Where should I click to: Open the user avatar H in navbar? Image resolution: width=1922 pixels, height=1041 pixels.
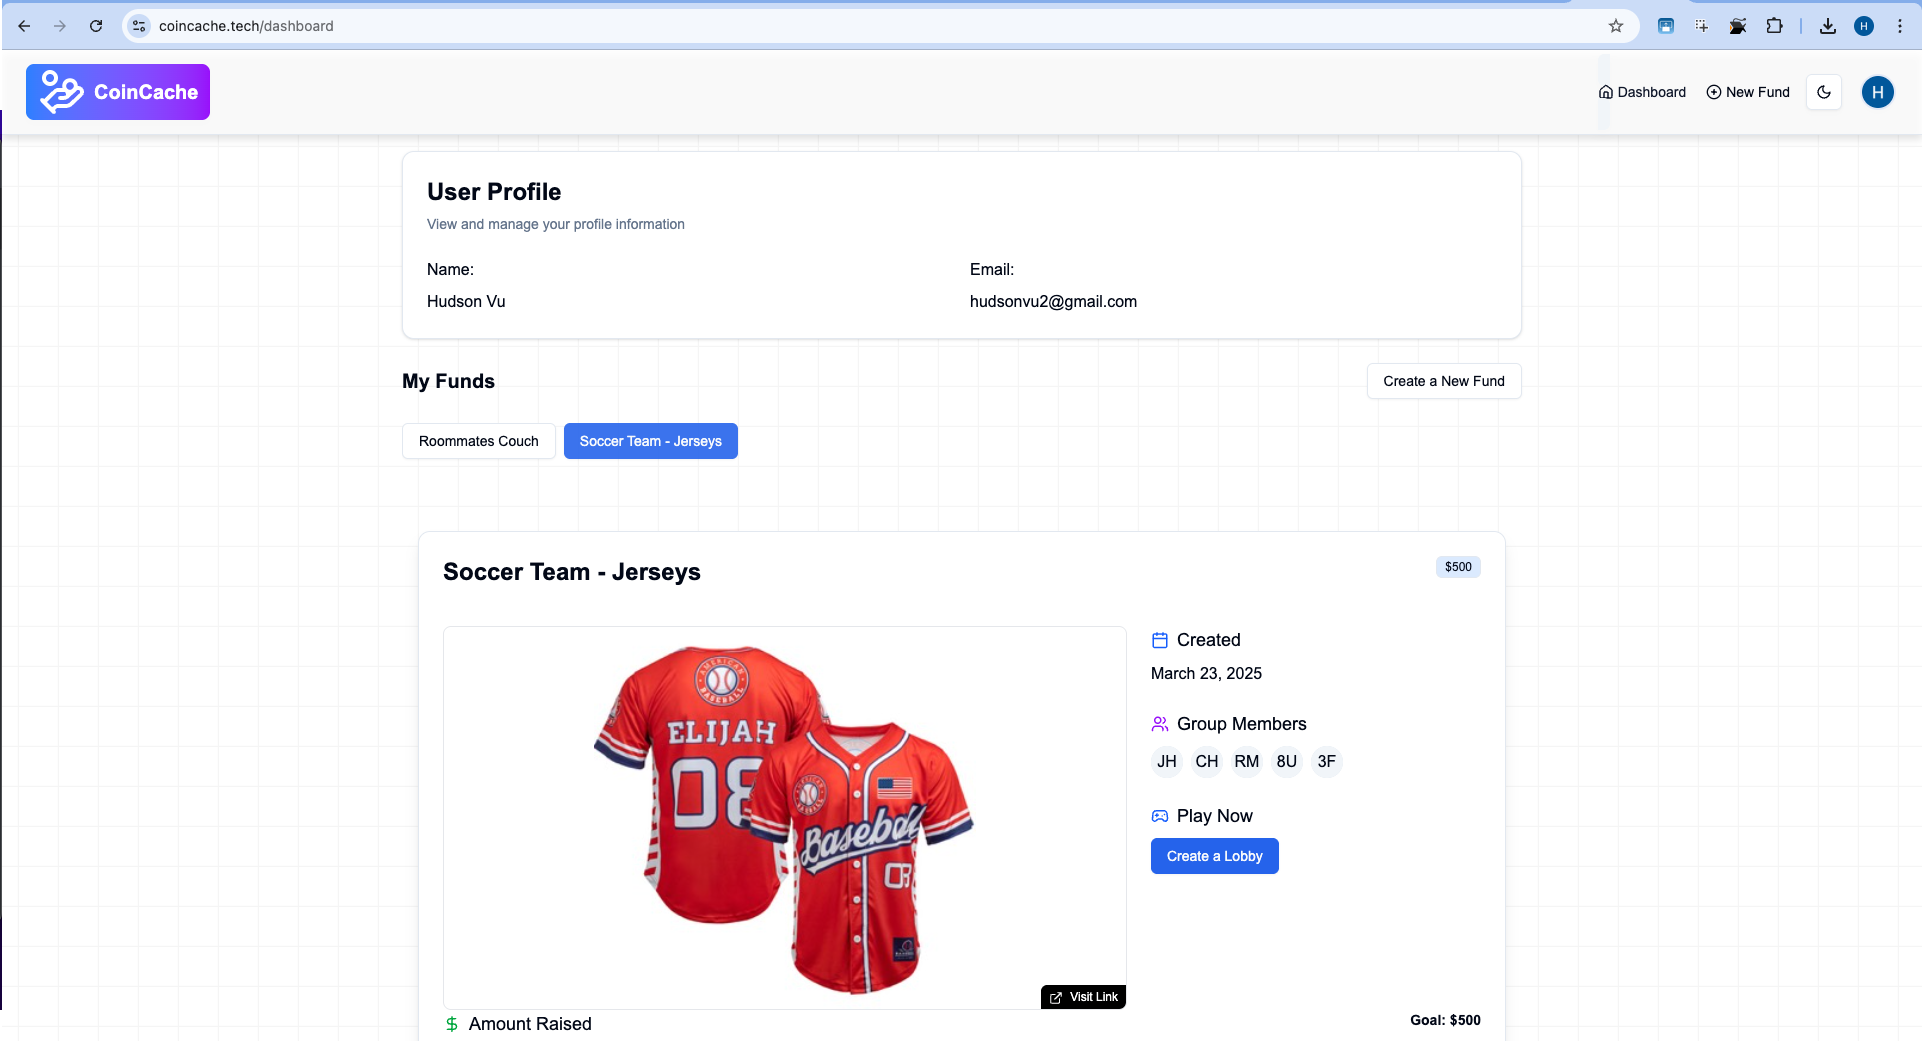1878,92
